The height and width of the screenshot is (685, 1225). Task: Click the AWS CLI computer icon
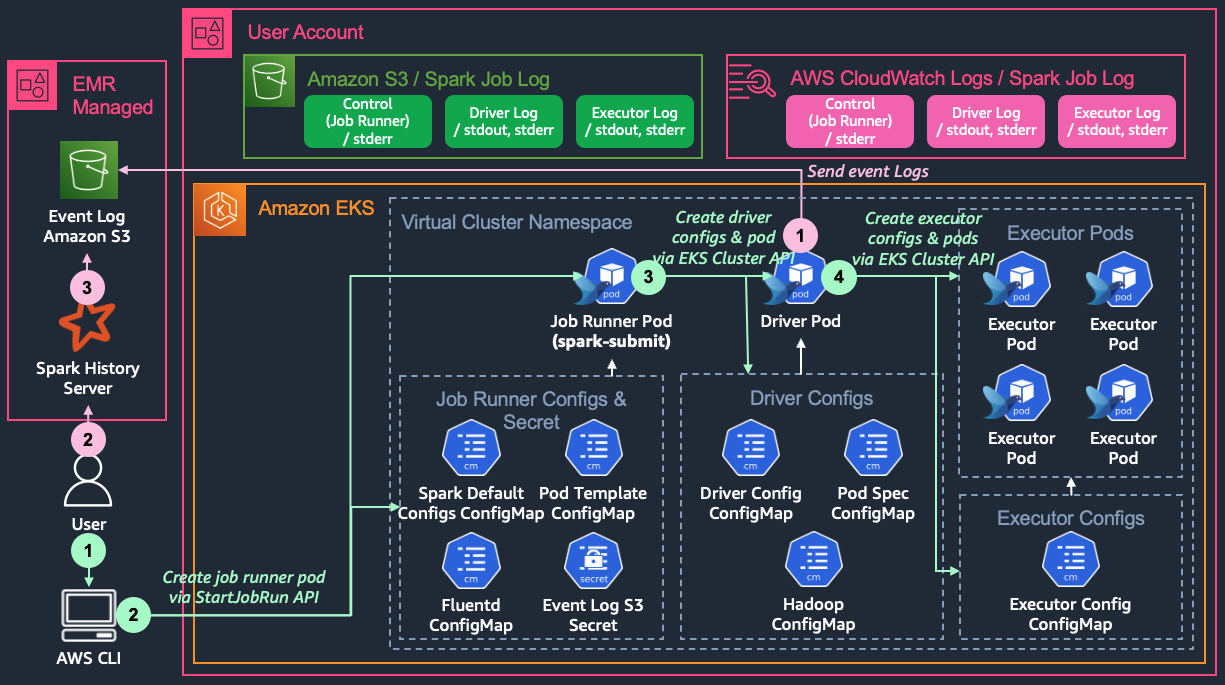coord(88,616)
